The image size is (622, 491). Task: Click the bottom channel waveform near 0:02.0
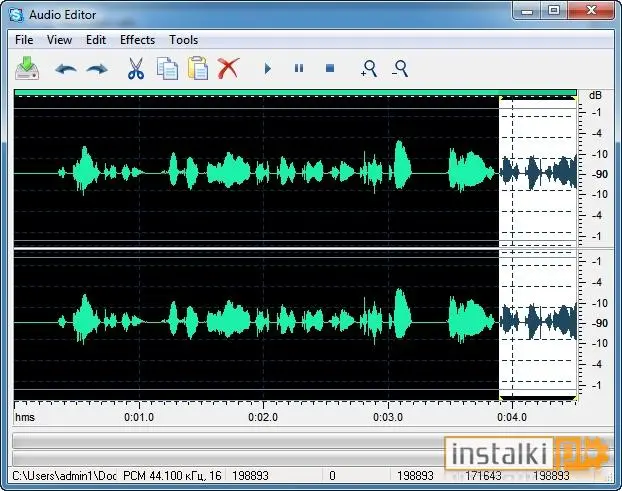(x=263, y=322)
